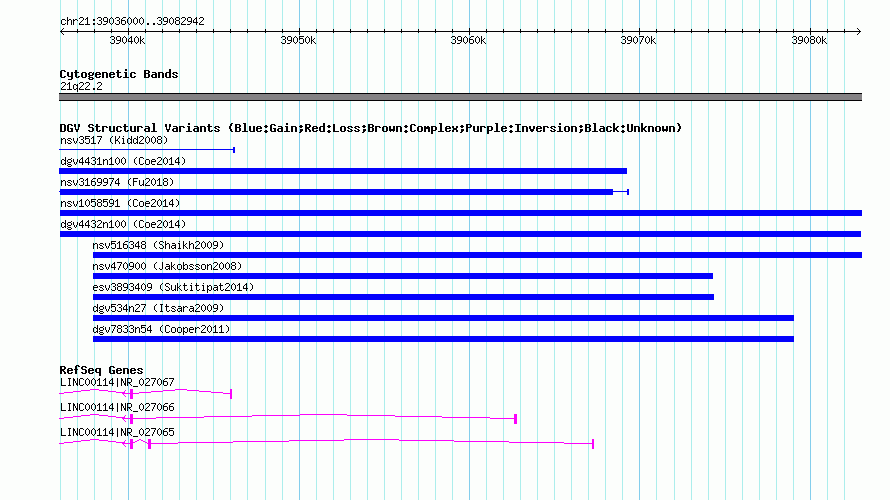Click the 39060k ruler tick label
Viewport: 890px width, 500px height.
pos(468,40)
